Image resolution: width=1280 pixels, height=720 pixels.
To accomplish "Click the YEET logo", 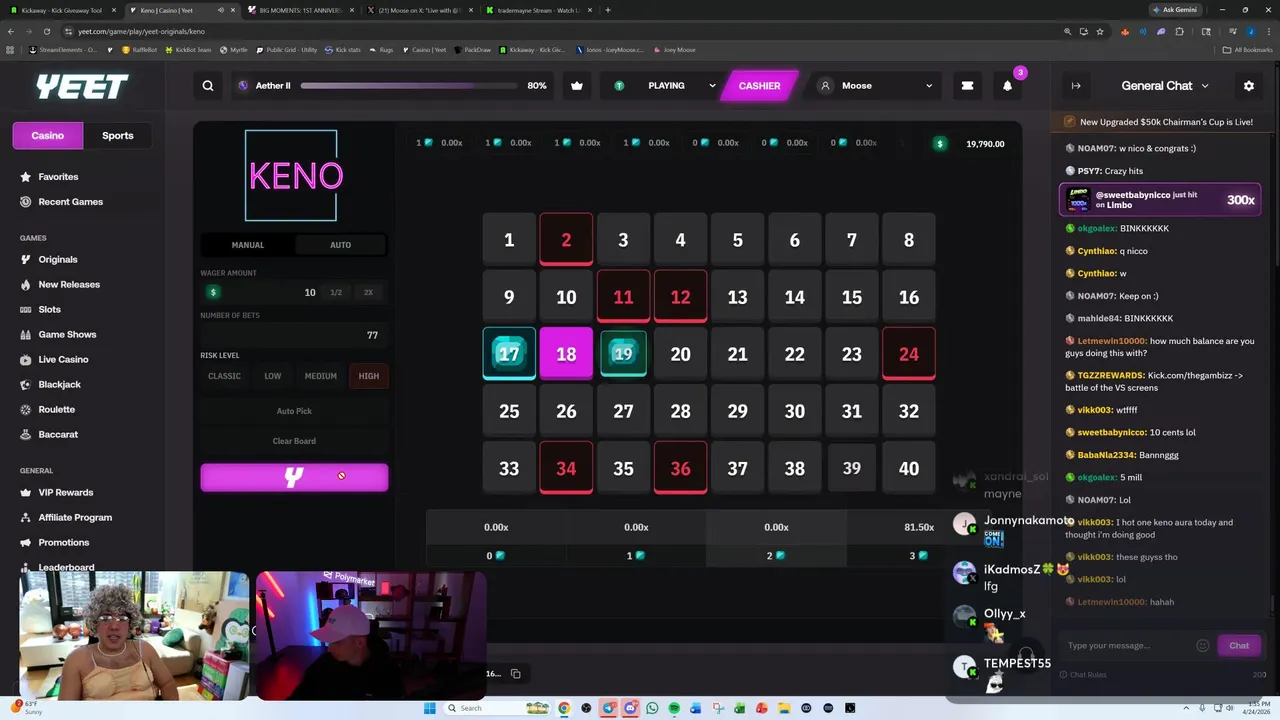I will point(82,87).
